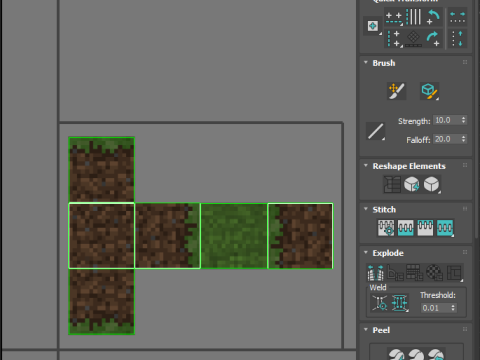Select the Target Weld tool
The image size is (480, 360).
point(380,303)
